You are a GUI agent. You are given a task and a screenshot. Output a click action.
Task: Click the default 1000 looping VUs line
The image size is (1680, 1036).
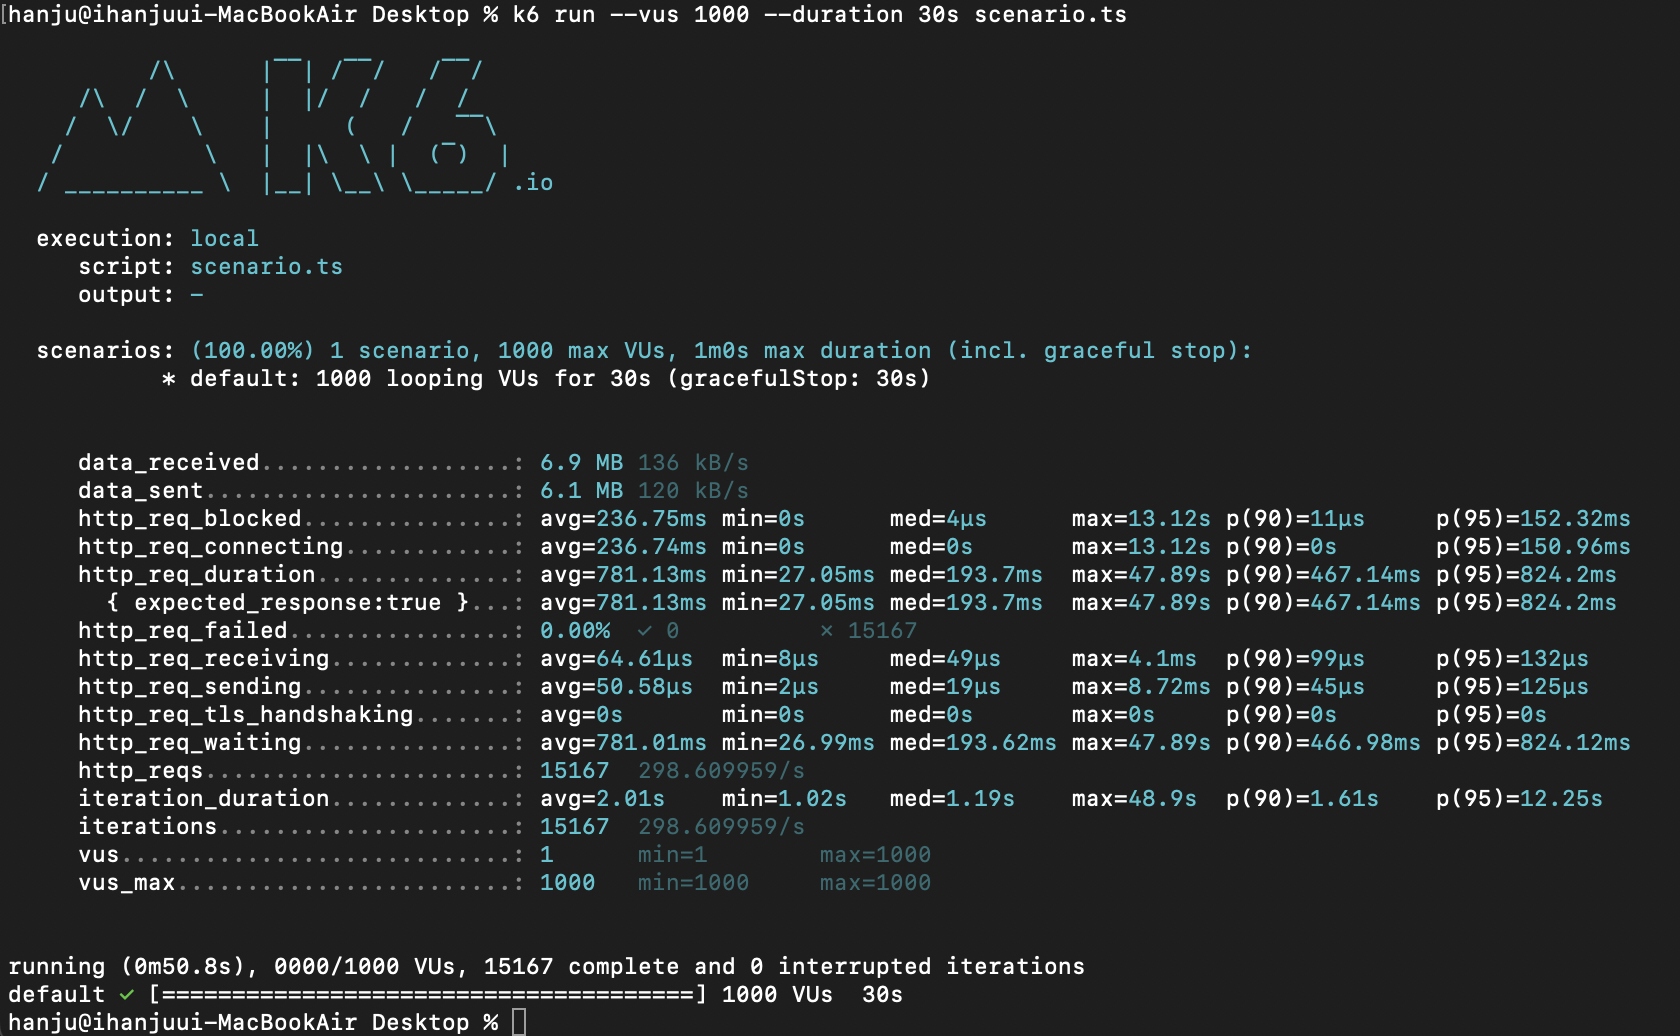[545, 378]
